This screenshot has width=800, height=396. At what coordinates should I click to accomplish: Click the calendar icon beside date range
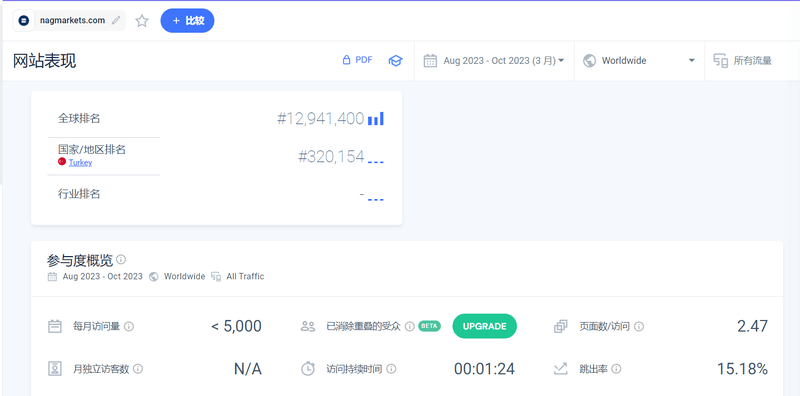(x=430, y=61)
